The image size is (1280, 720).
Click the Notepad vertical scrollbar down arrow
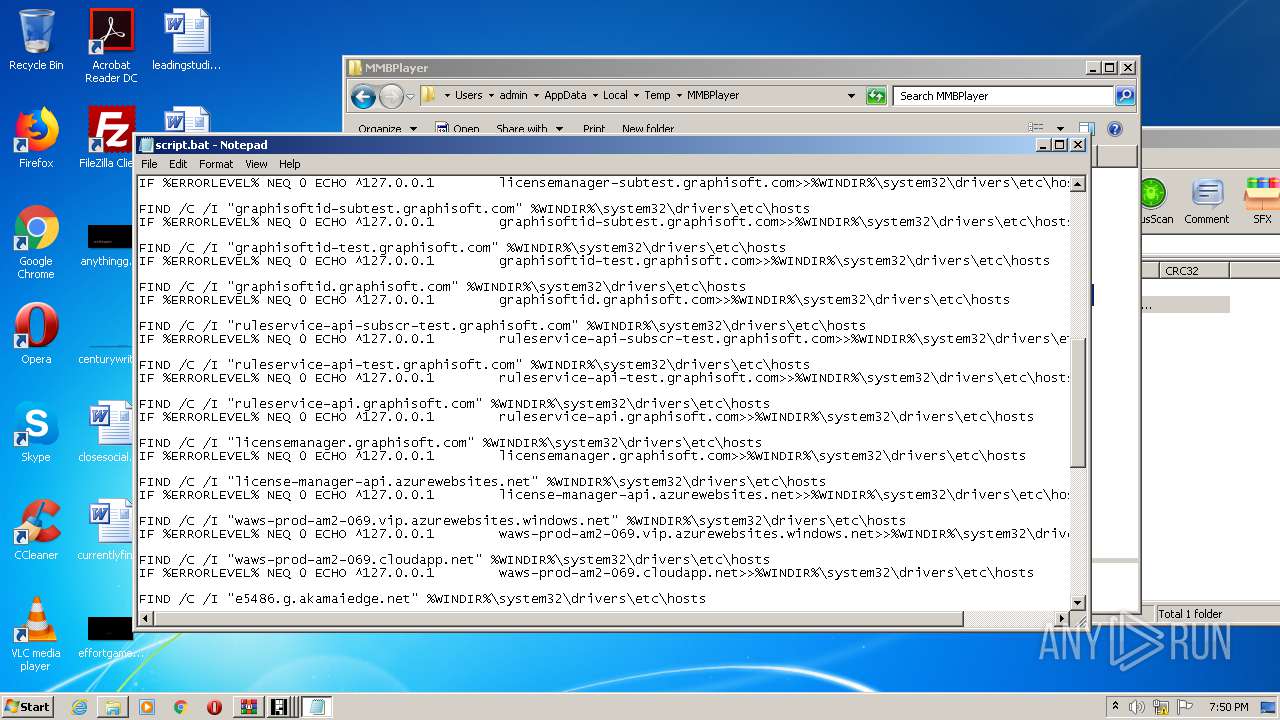pyautogui.click(x=1078, y=602)
